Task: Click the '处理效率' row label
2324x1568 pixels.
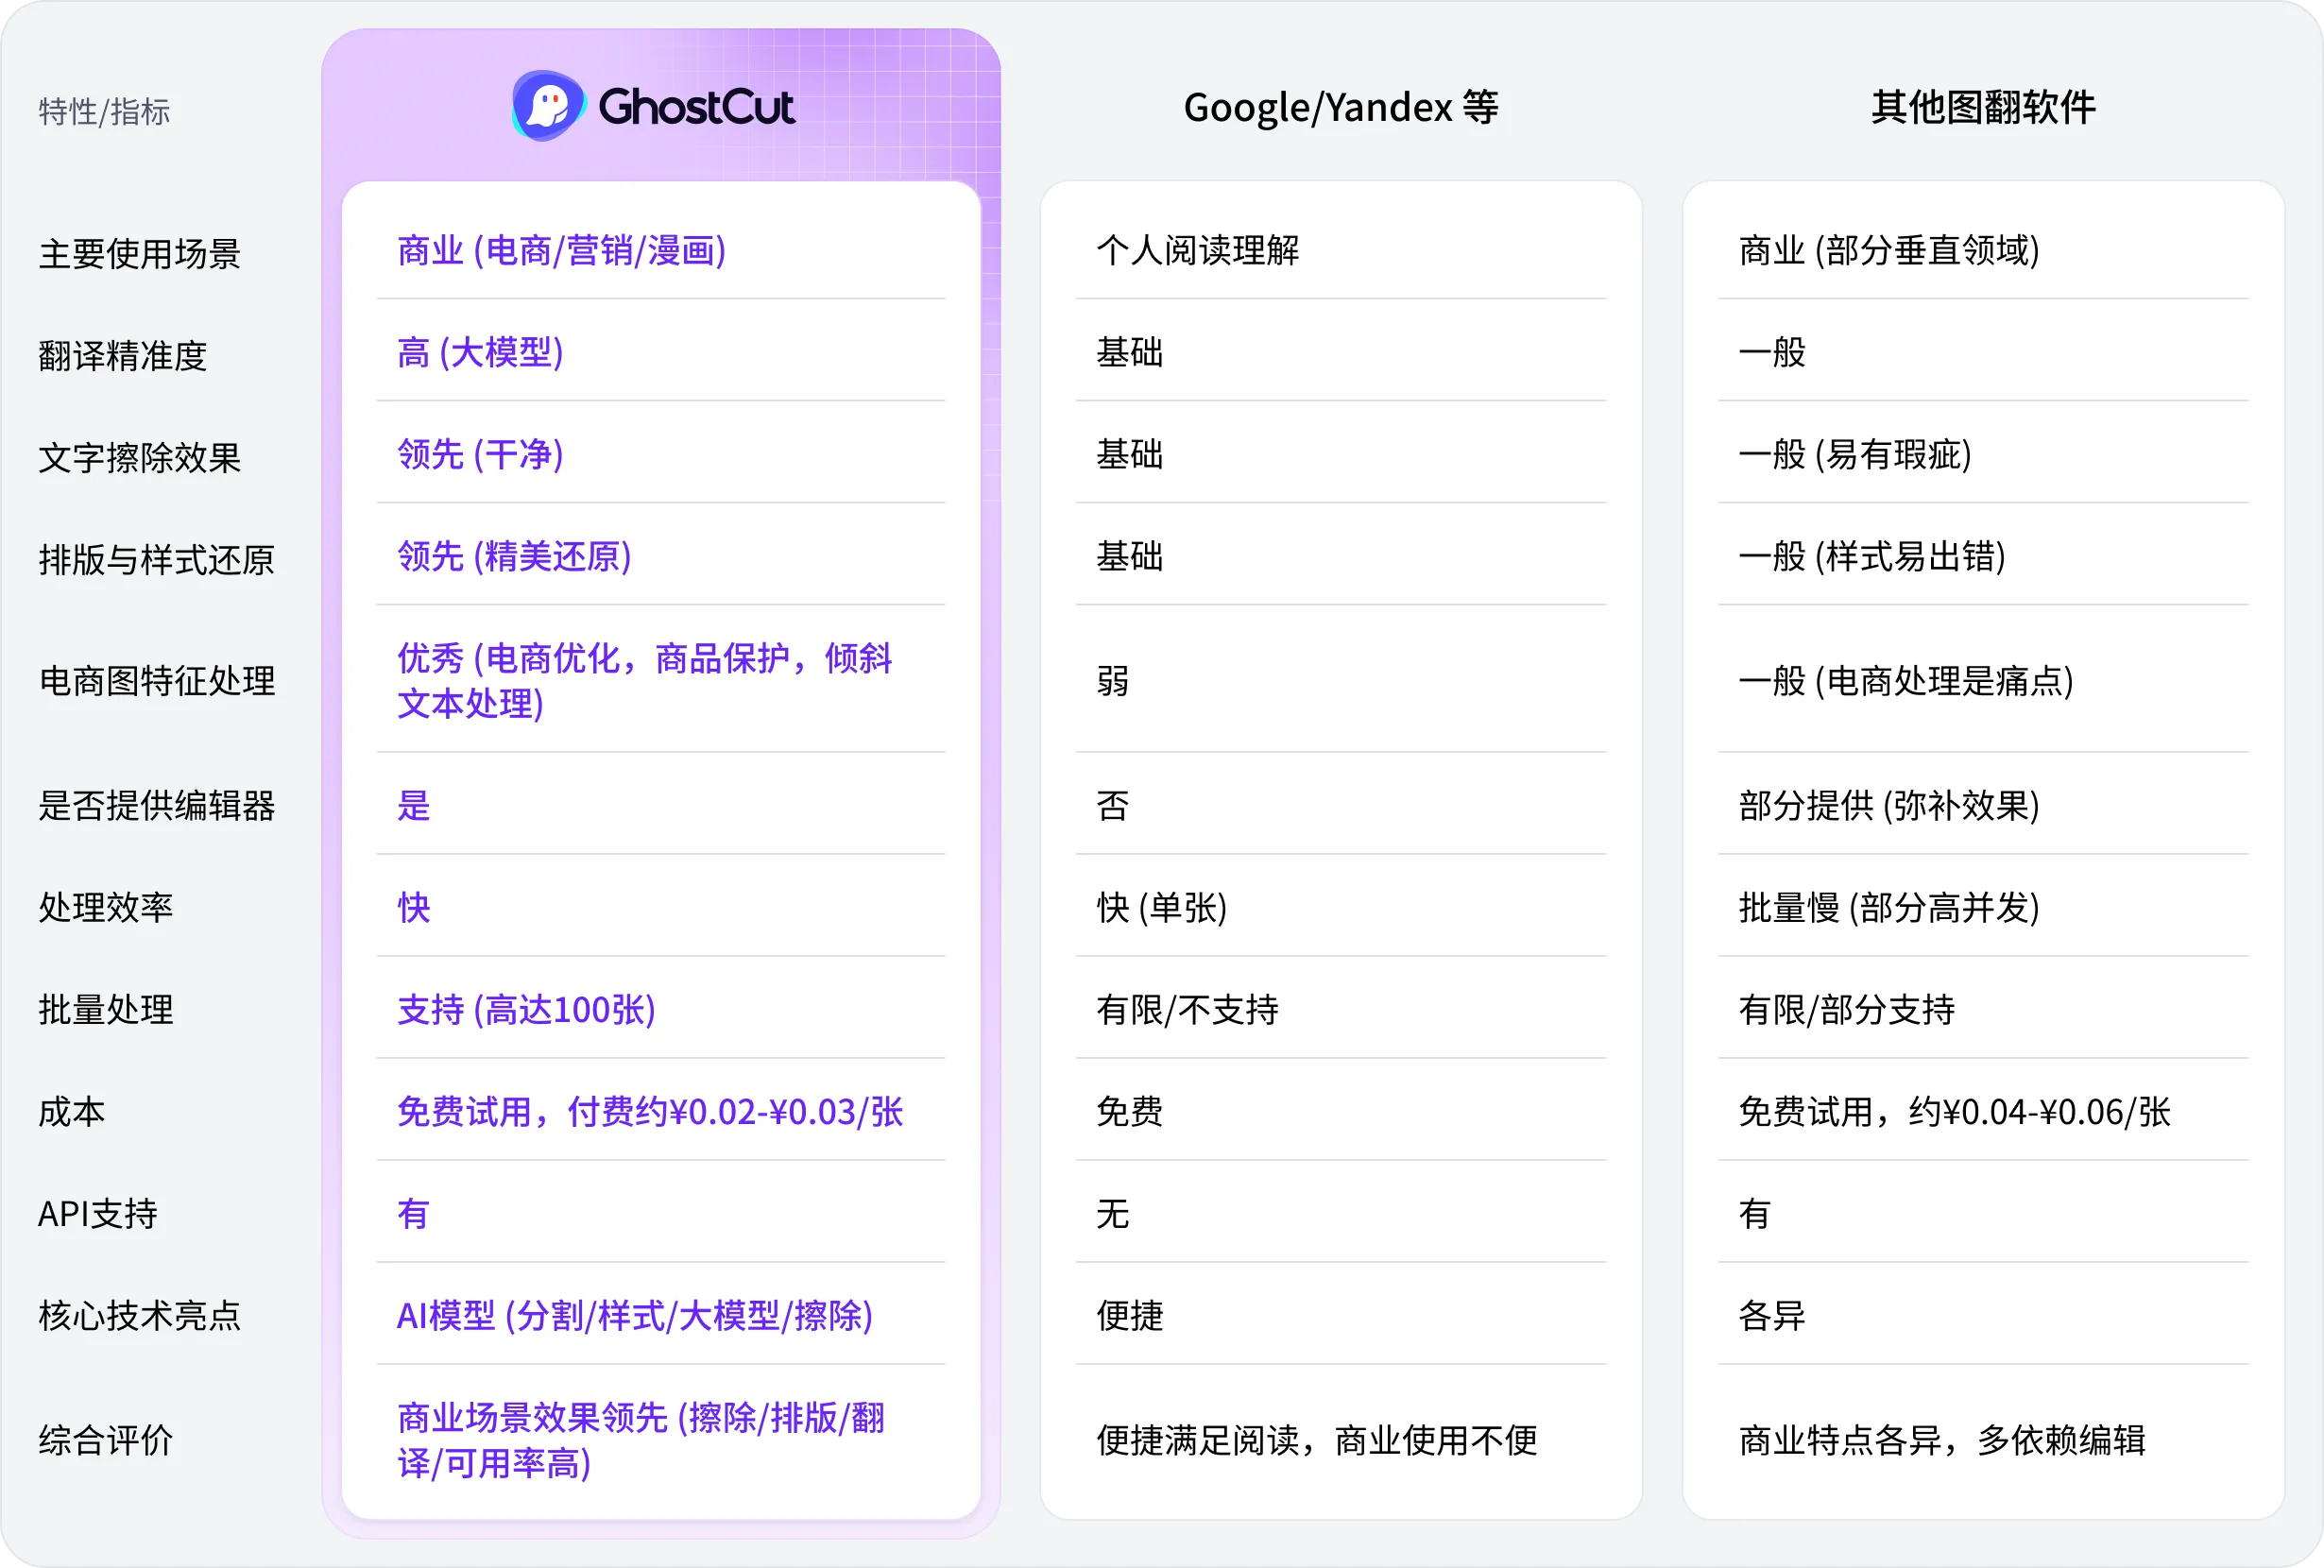Action: click(x=106, y=908)
